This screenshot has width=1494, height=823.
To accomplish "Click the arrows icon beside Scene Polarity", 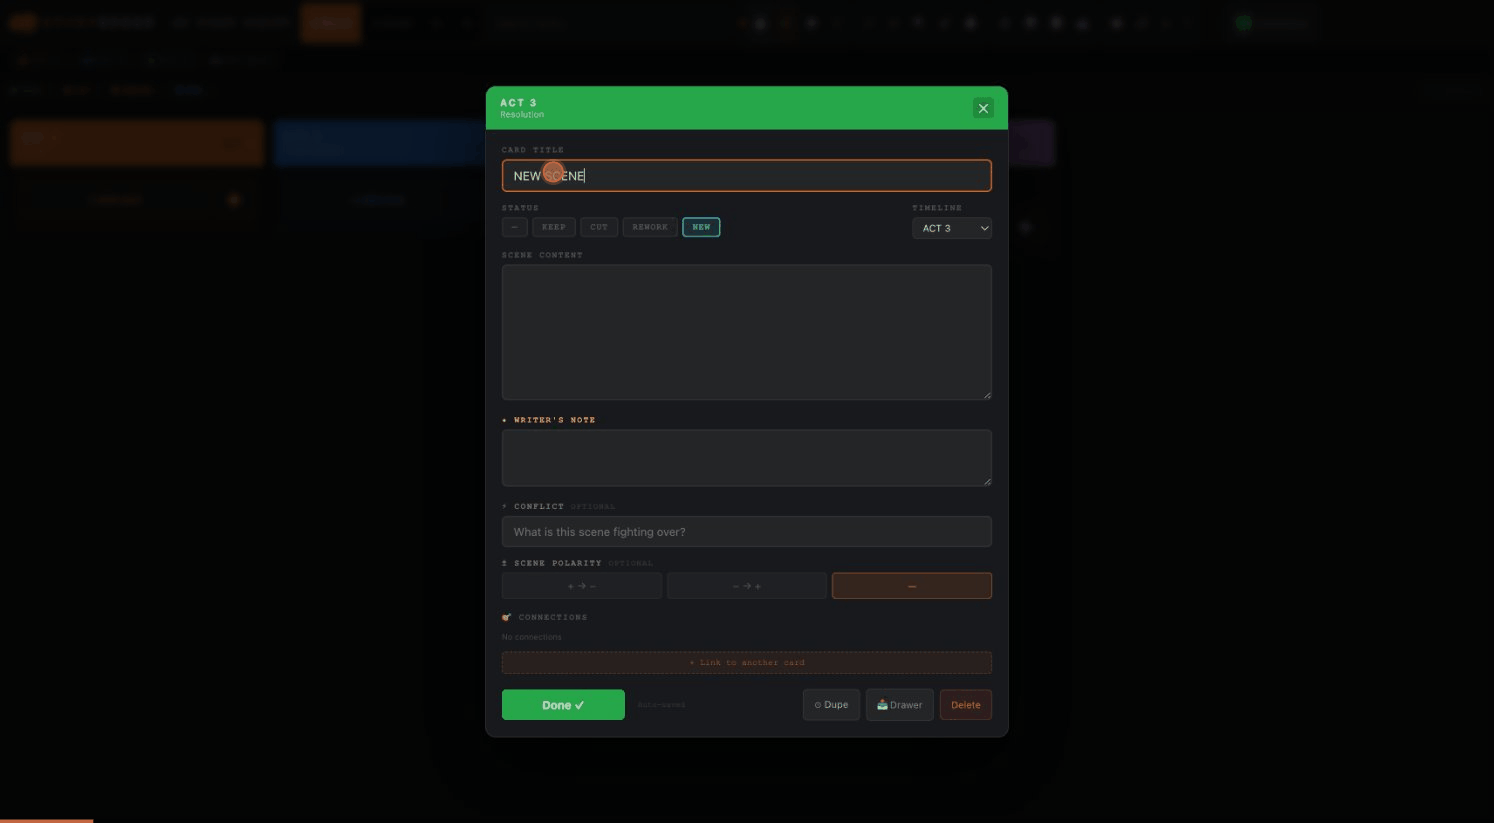I will (x=505, y=563).
